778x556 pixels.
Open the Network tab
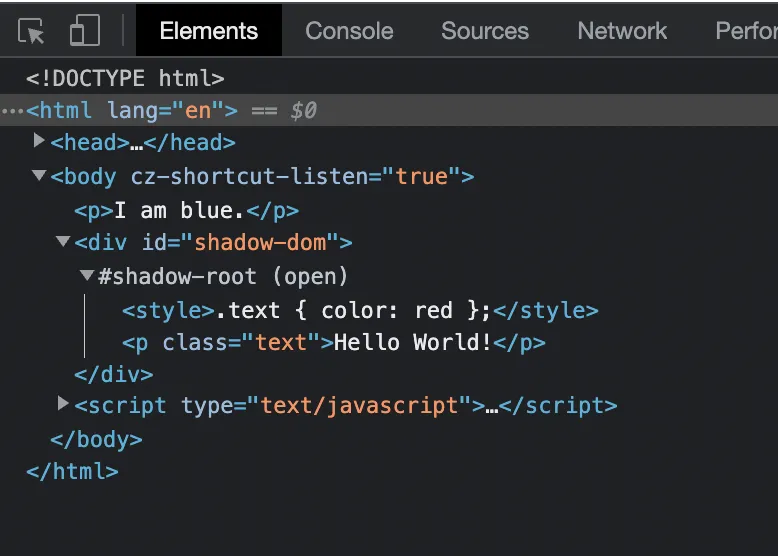[622, 31]
